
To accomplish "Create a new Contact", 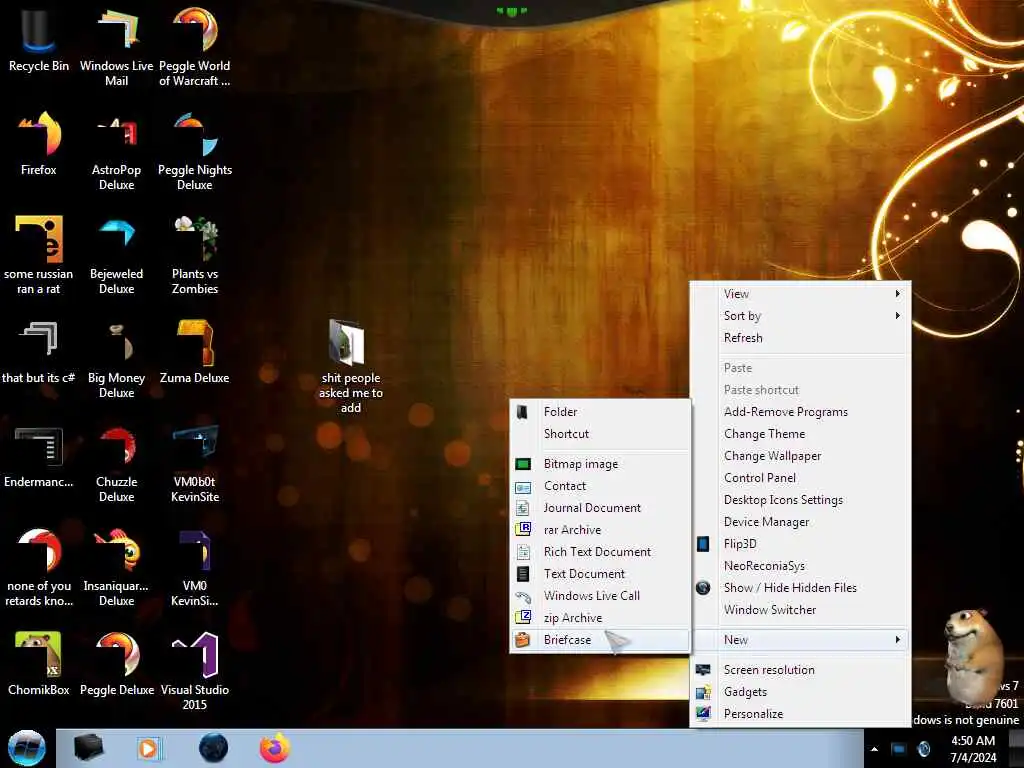I will pos(600,487).
